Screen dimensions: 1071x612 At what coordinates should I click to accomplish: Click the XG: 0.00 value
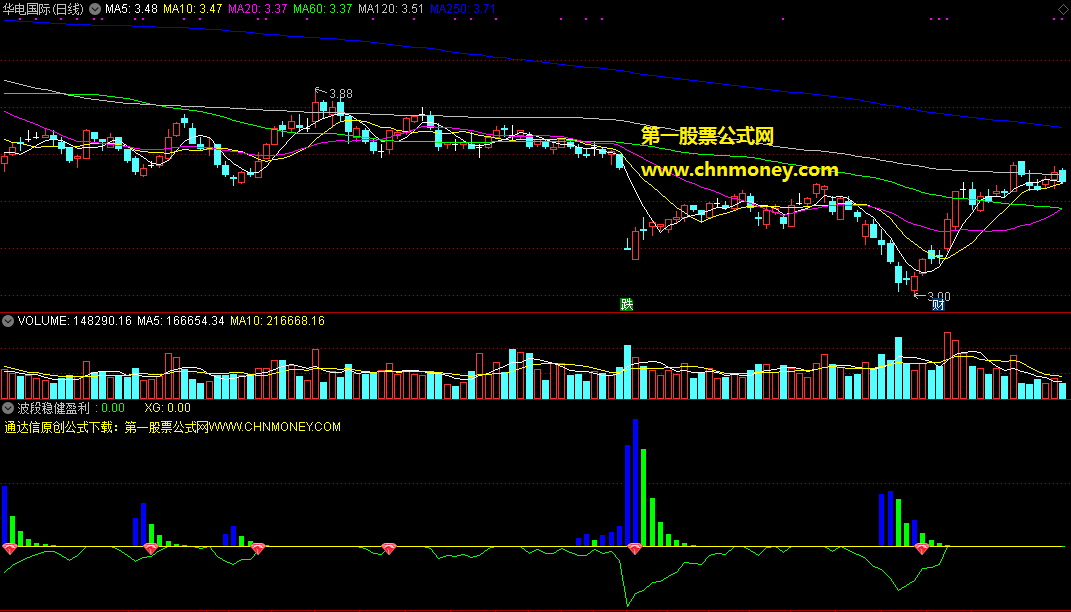[167, 408]
